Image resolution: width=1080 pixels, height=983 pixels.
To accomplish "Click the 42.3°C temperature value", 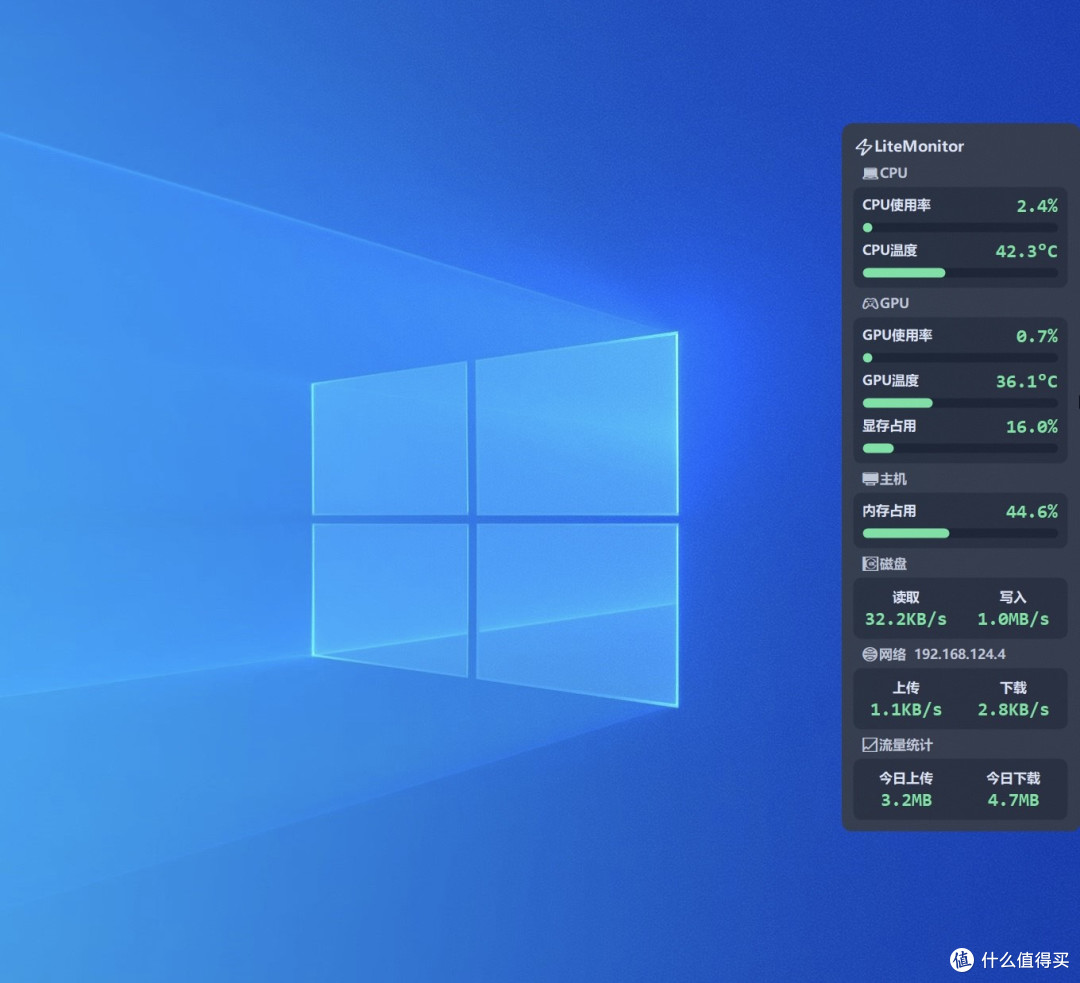I will coord(1026,251).
